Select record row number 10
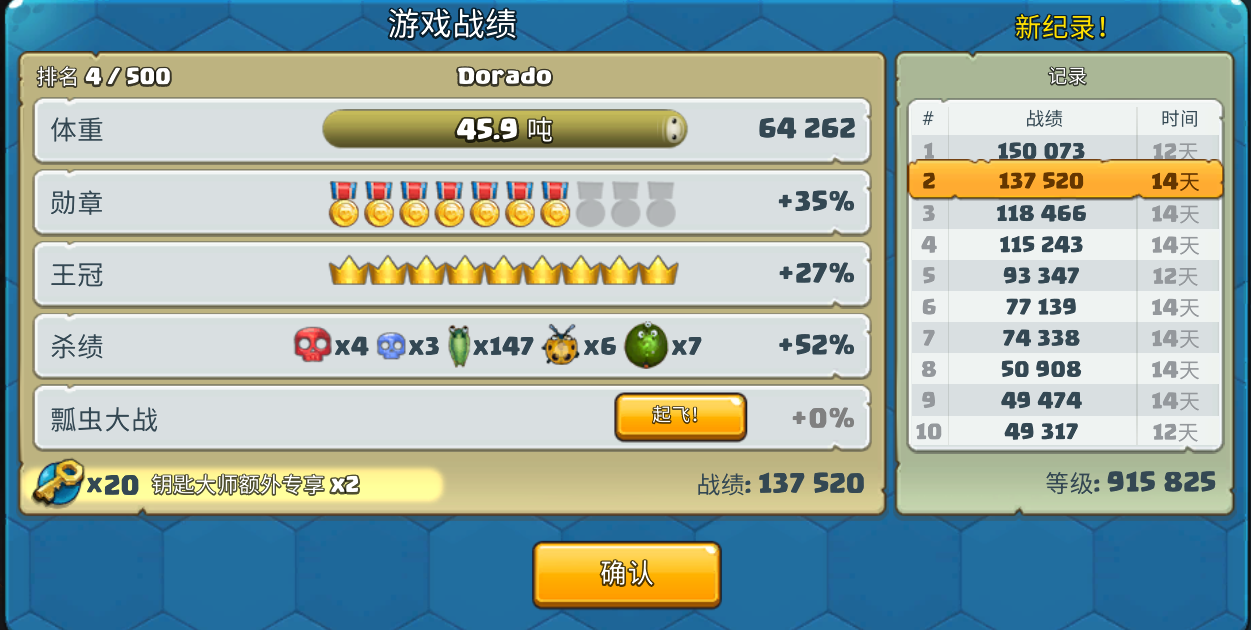This screenshot has width=1251, height=630. pos(1066,432)
